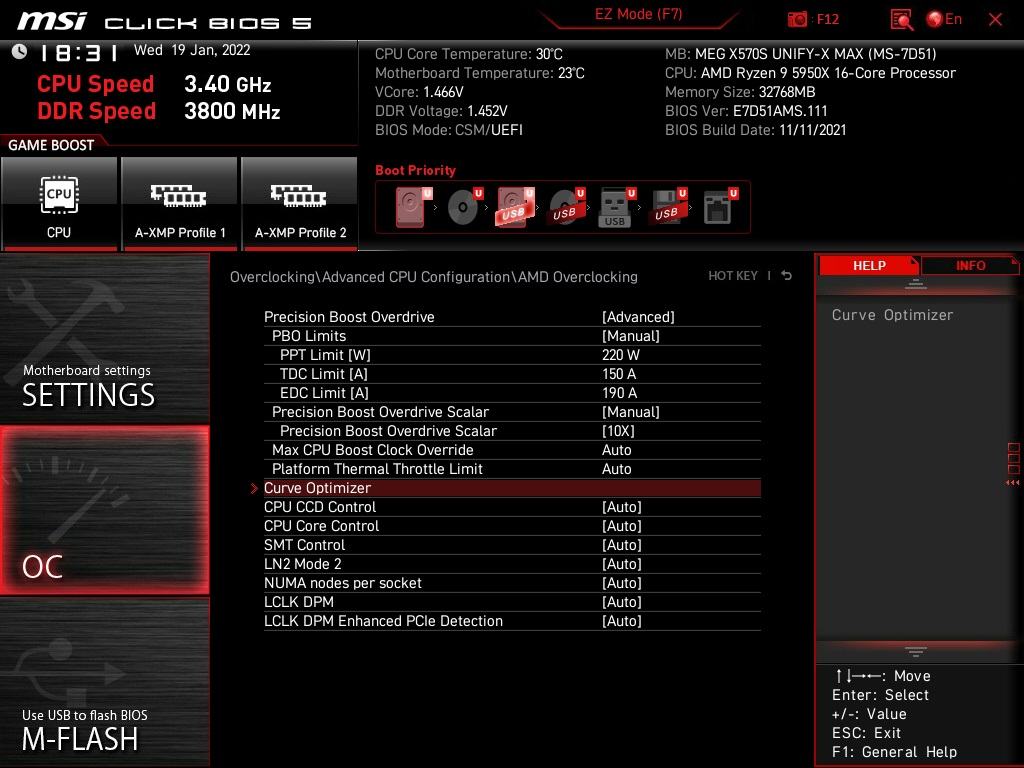The image size is (1024, 768).
Task: Select the optical disc boot device icon
Action: pos(465,207)
